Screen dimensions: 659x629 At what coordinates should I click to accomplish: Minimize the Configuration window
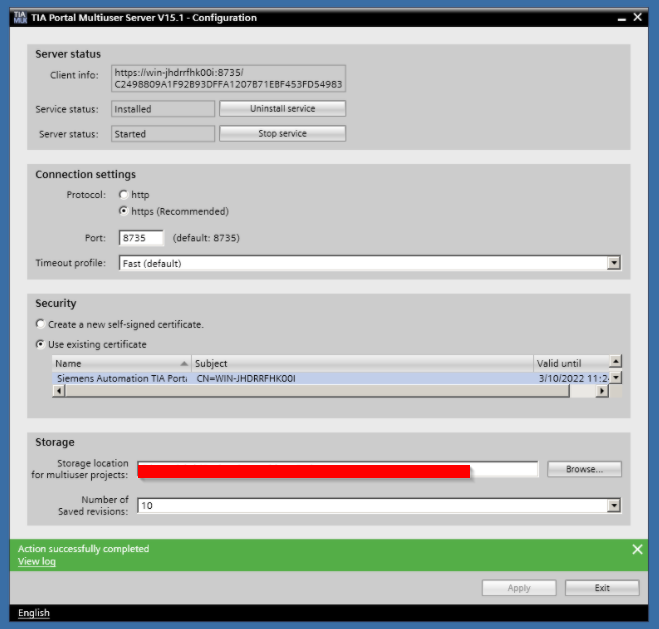[622, 18]
